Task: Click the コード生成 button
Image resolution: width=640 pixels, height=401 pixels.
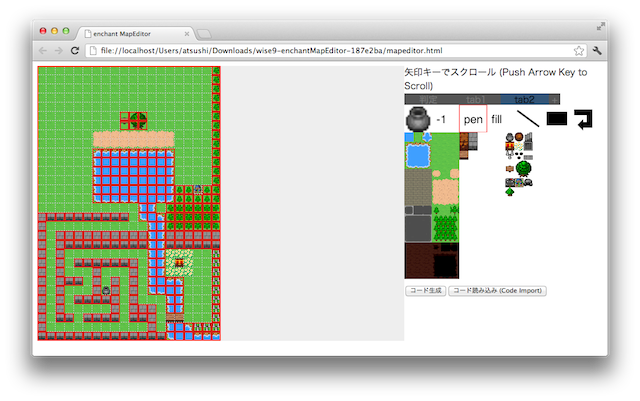Action: coord(424,290)
